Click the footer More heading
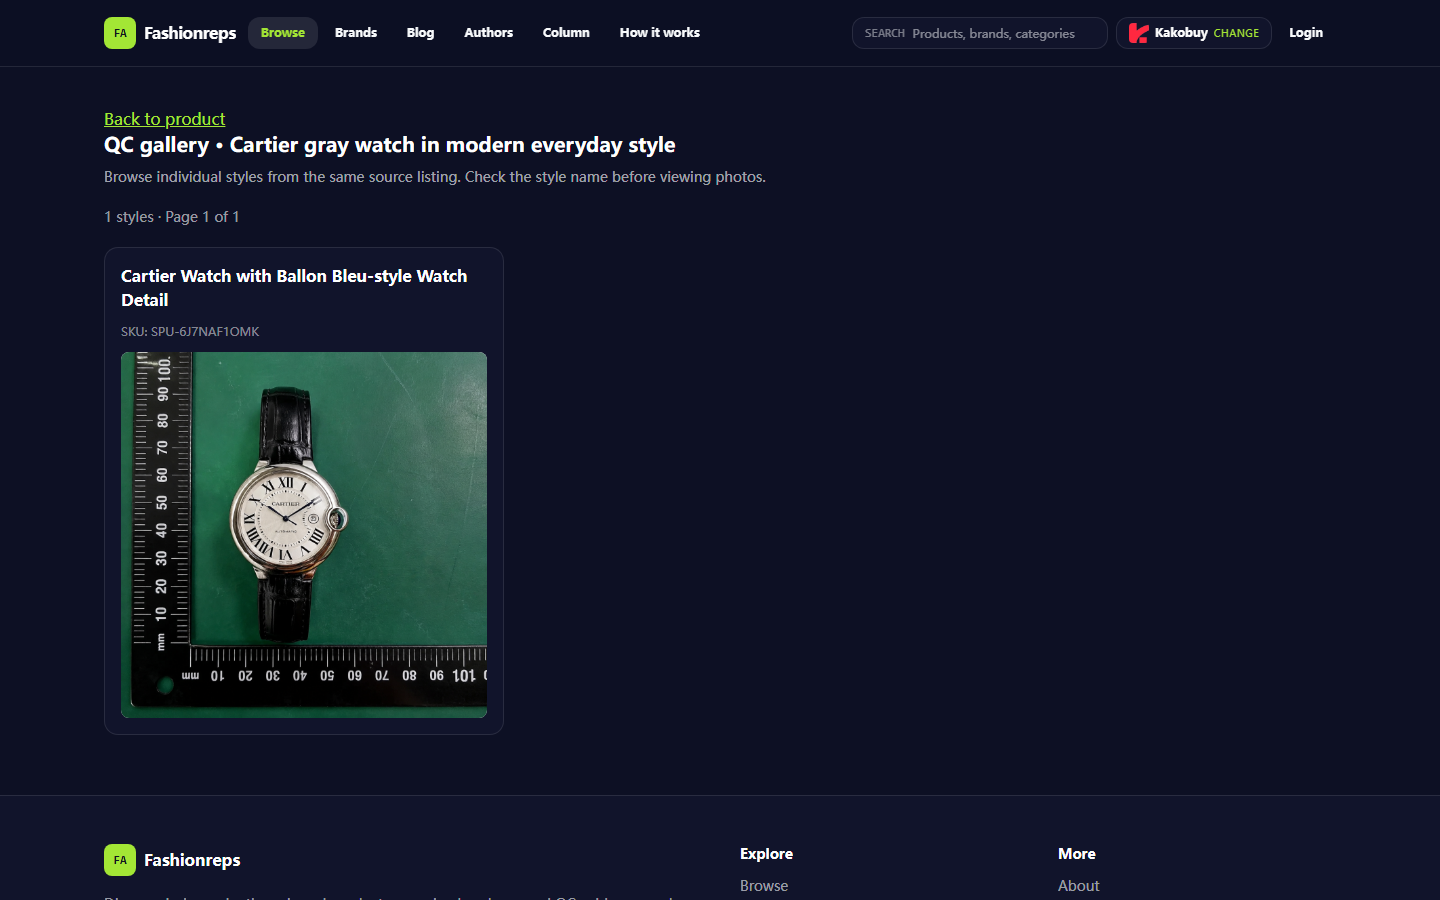This screenshot has width=1440, height=900. (x=1077, y=854)
